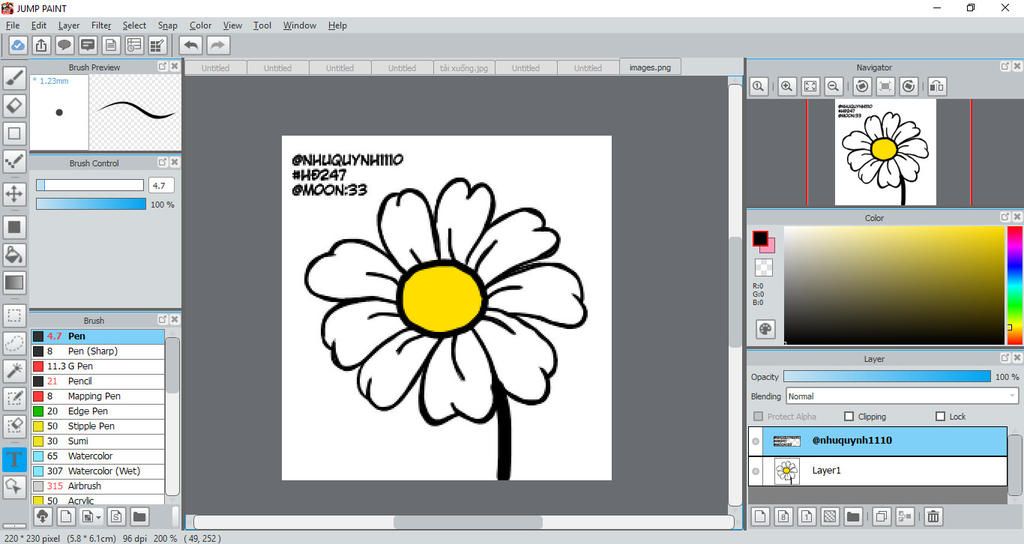
Task: Float the Brush Control panel
Action: (162, 163)
